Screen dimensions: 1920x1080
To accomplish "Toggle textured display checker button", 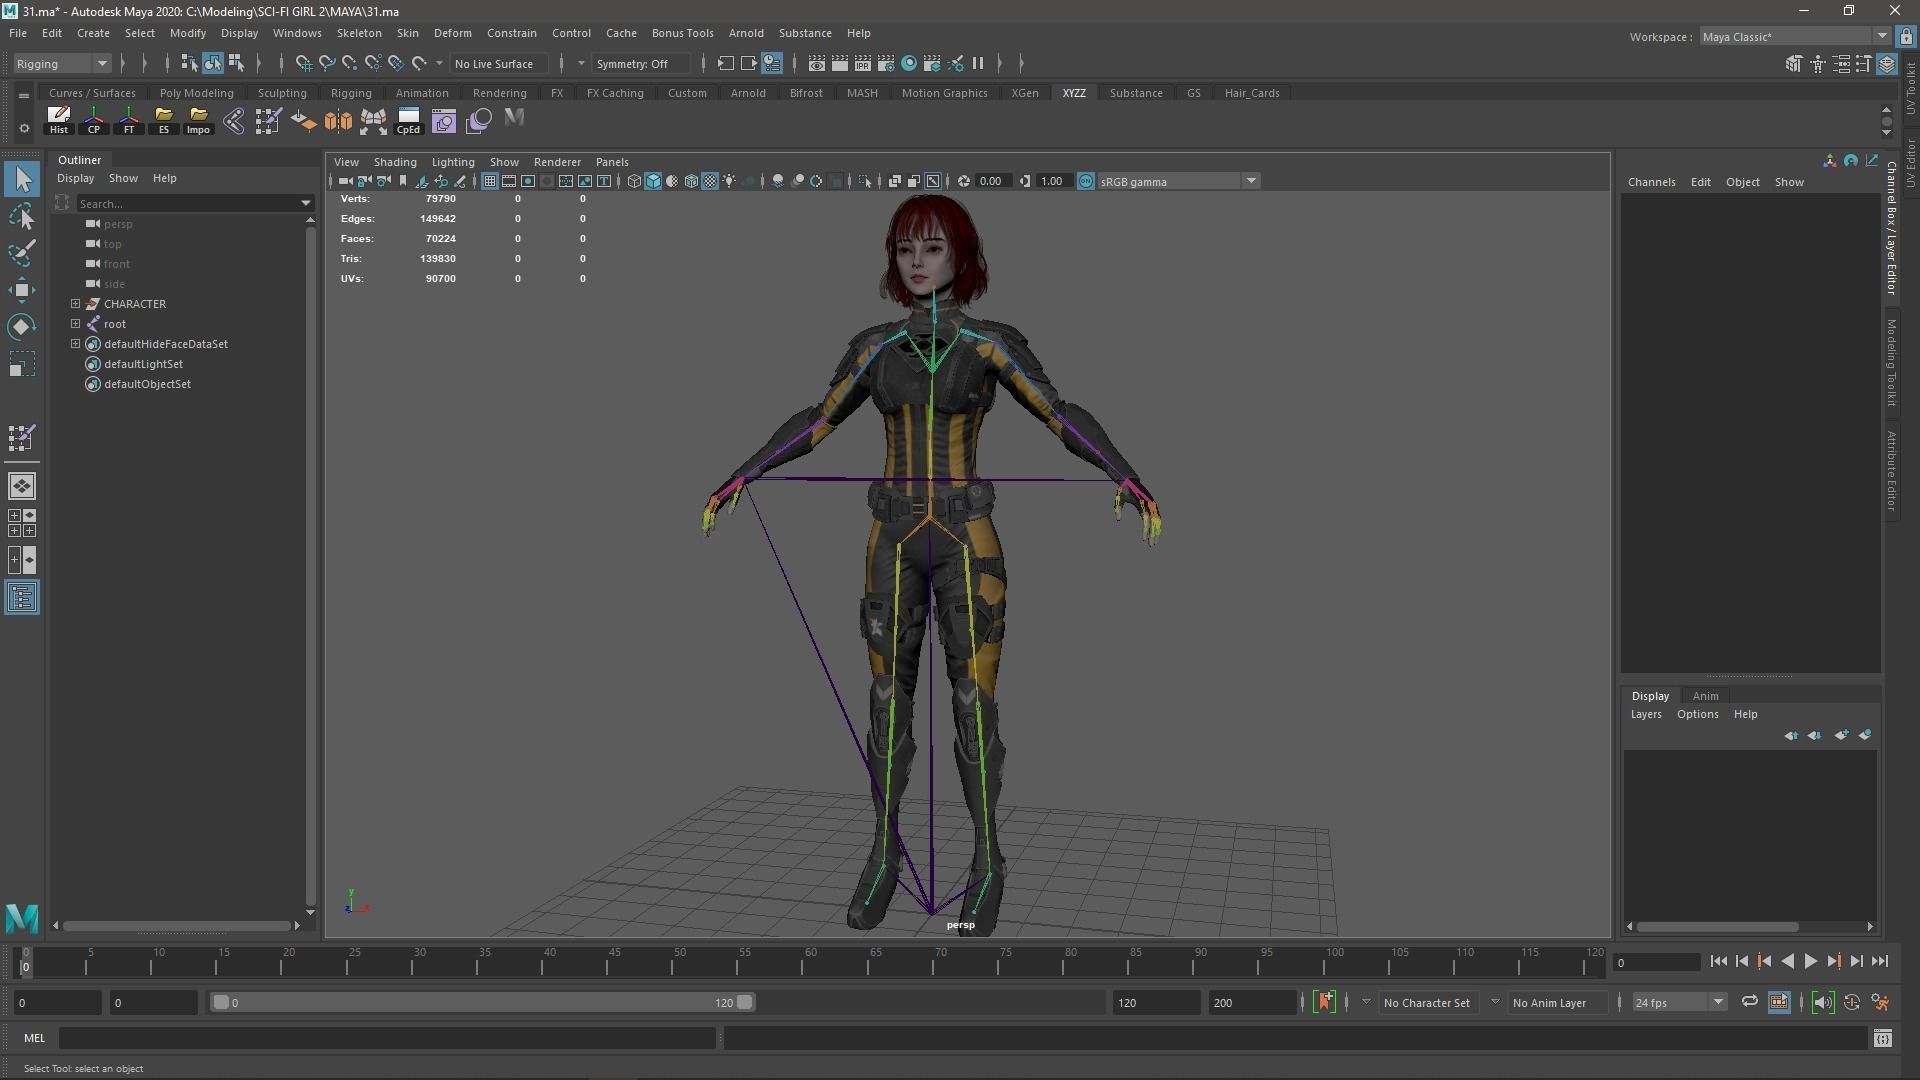I will 710,181.
